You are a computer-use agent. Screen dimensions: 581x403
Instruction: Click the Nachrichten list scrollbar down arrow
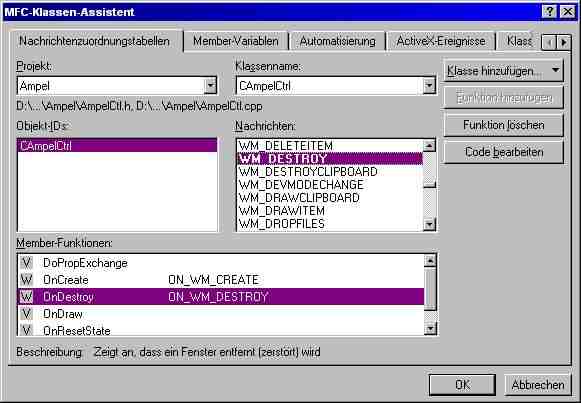pos(429,224)
